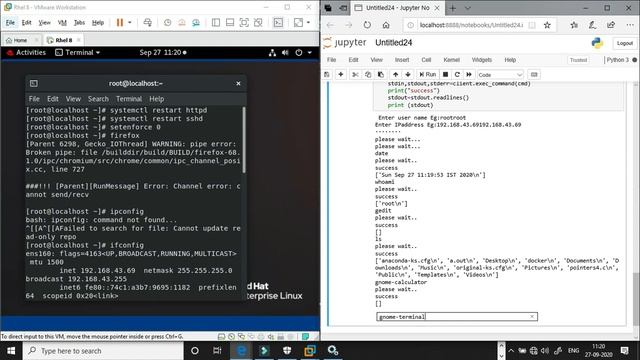Open Terminal menu in terminal window menubar
The width and height of the screenshot is (640, 360).
tap(129, 99)
